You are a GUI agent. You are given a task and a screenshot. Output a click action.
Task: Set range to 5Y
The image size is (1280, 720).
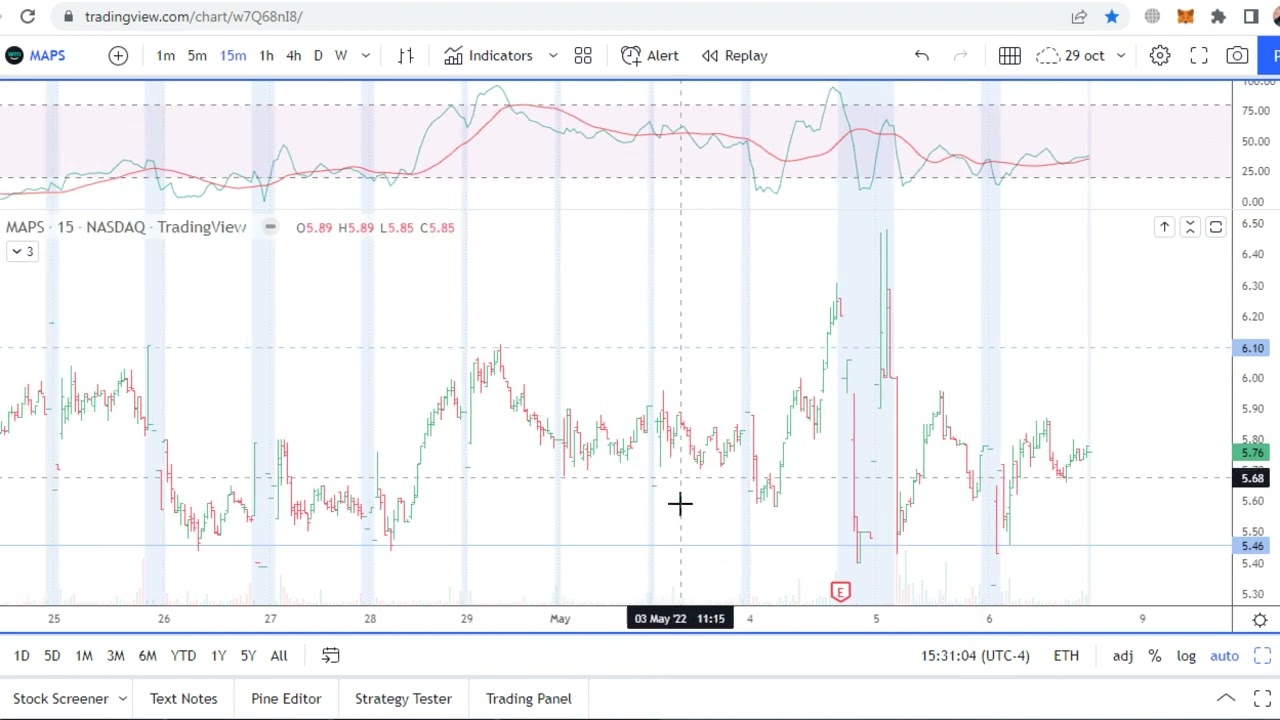pyautogui.click(x=248, y=656)
